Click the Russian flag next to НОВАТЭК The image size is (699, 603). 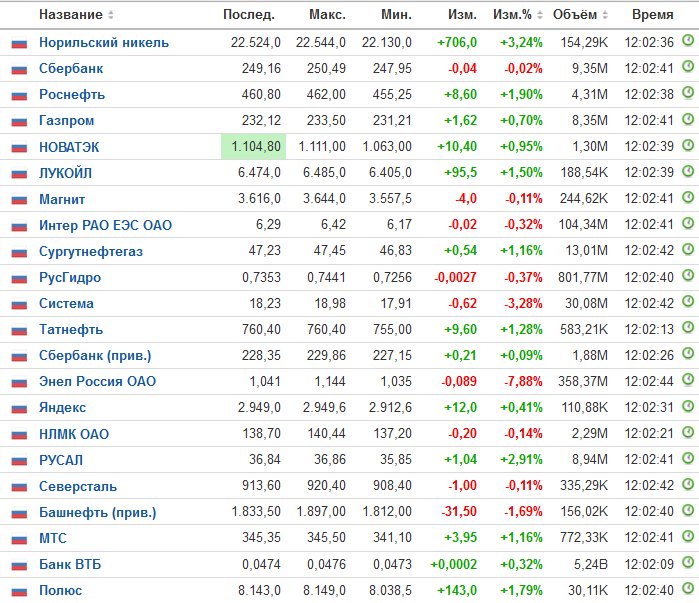coord(19,148)
